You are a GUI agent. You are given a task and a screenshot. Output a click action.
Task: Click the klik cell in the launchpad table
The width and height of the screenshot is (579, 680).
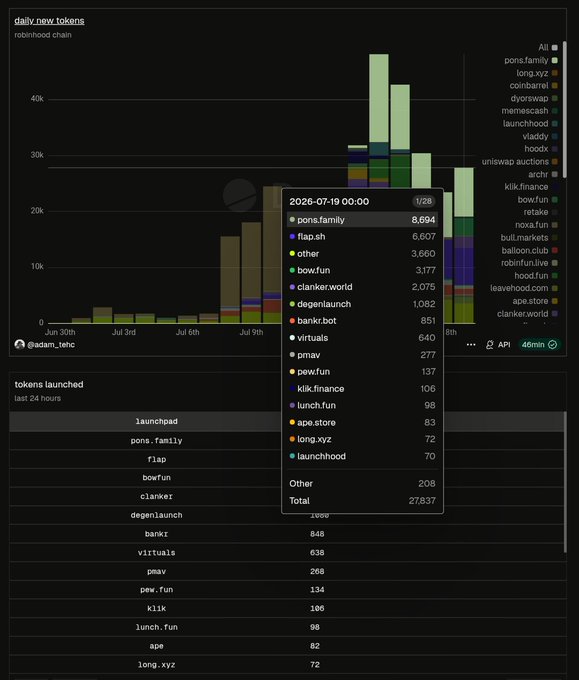(x=157, y=608)
